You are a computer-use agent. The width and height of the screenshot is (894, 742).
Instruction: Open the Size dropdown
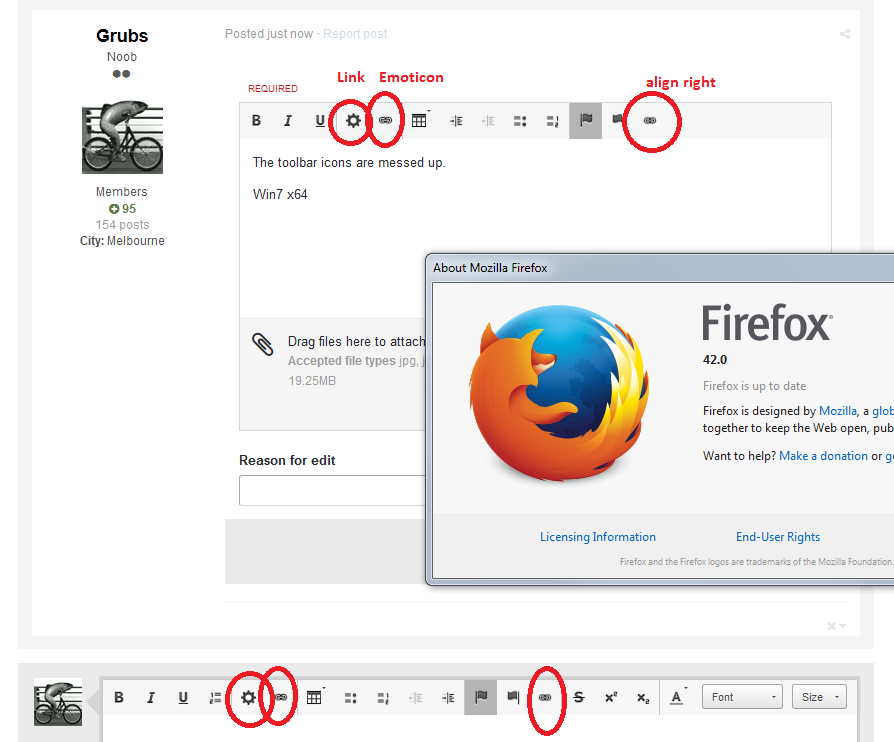(x=819, y=697)
